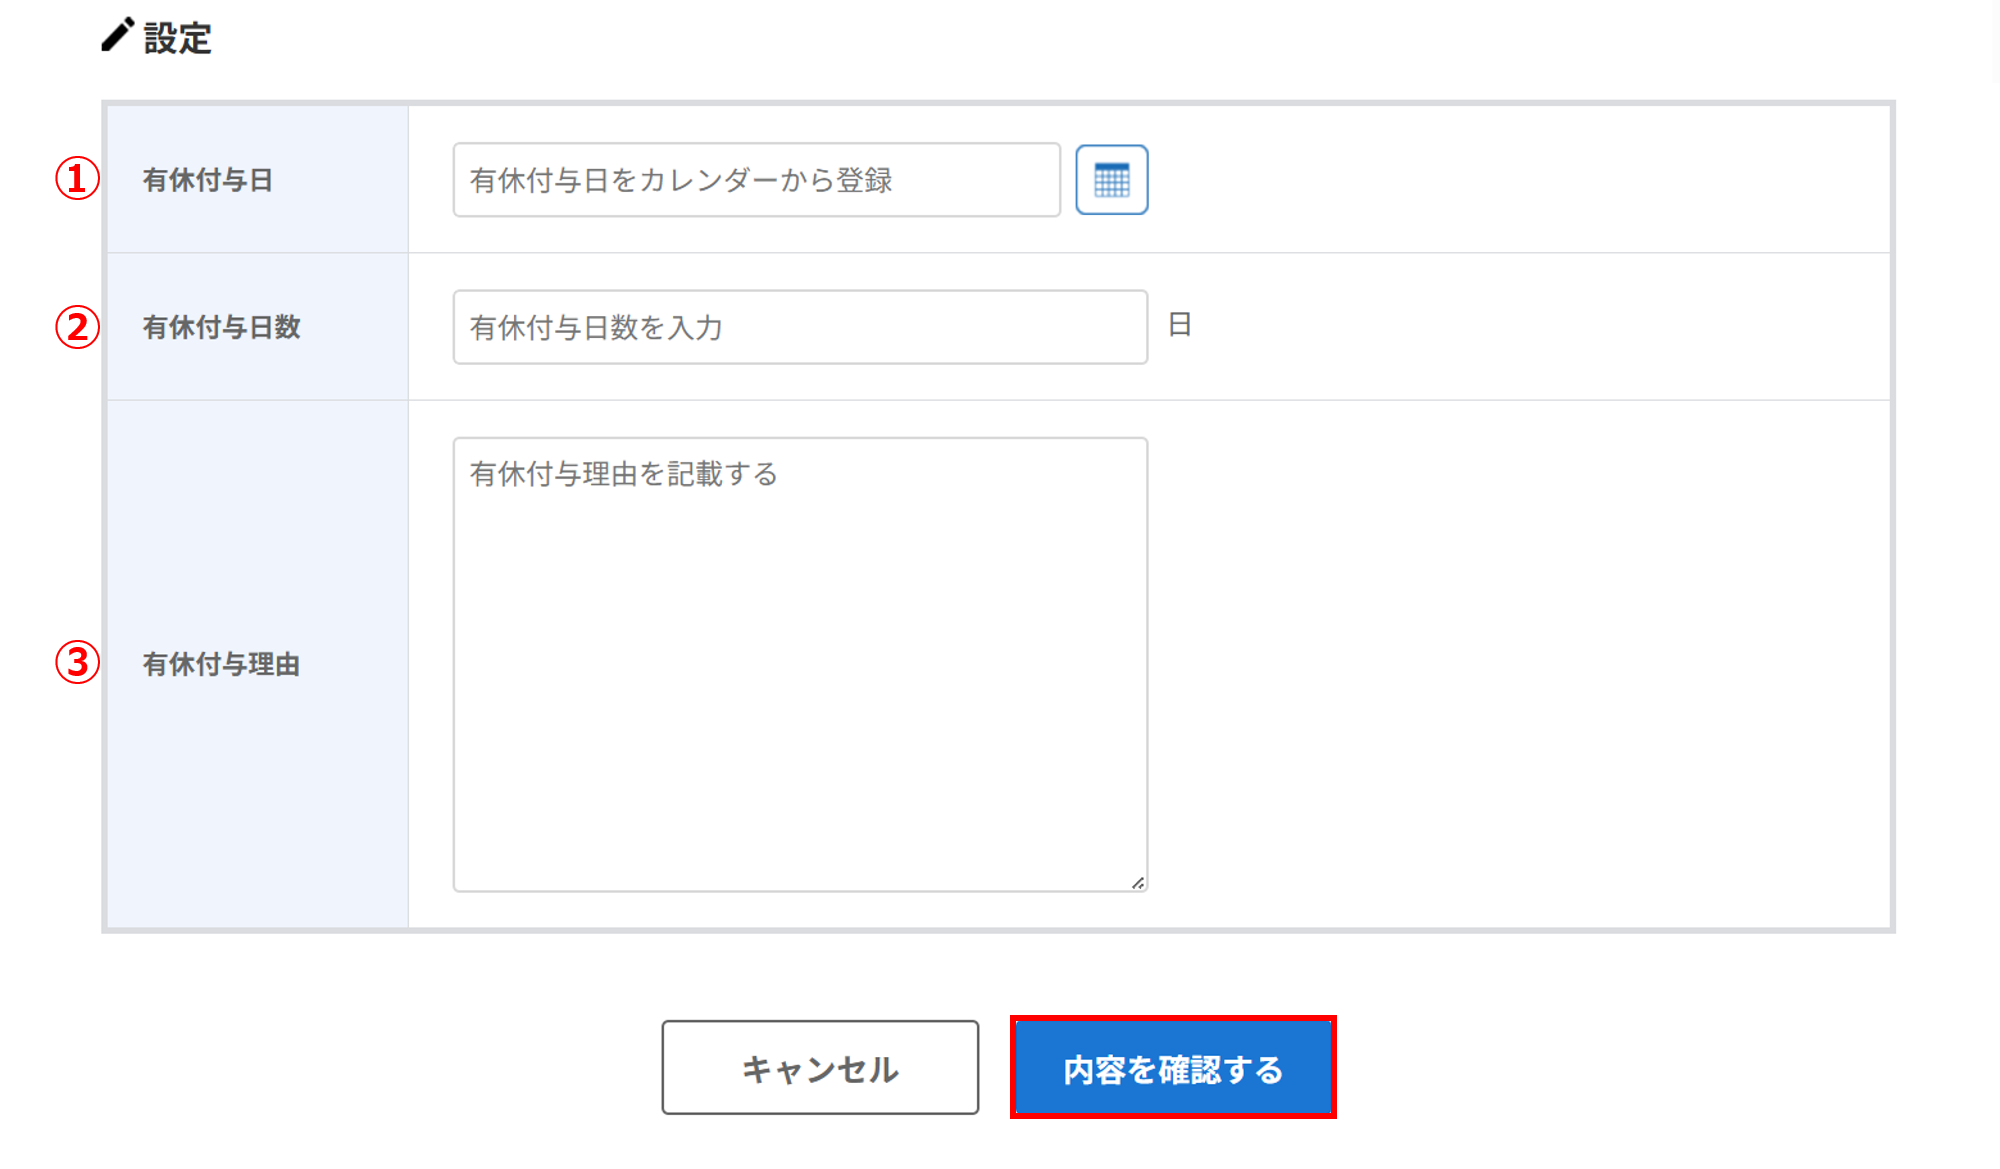
Task: Click into the 有休付与日数 number field
Action: (800, 327)
